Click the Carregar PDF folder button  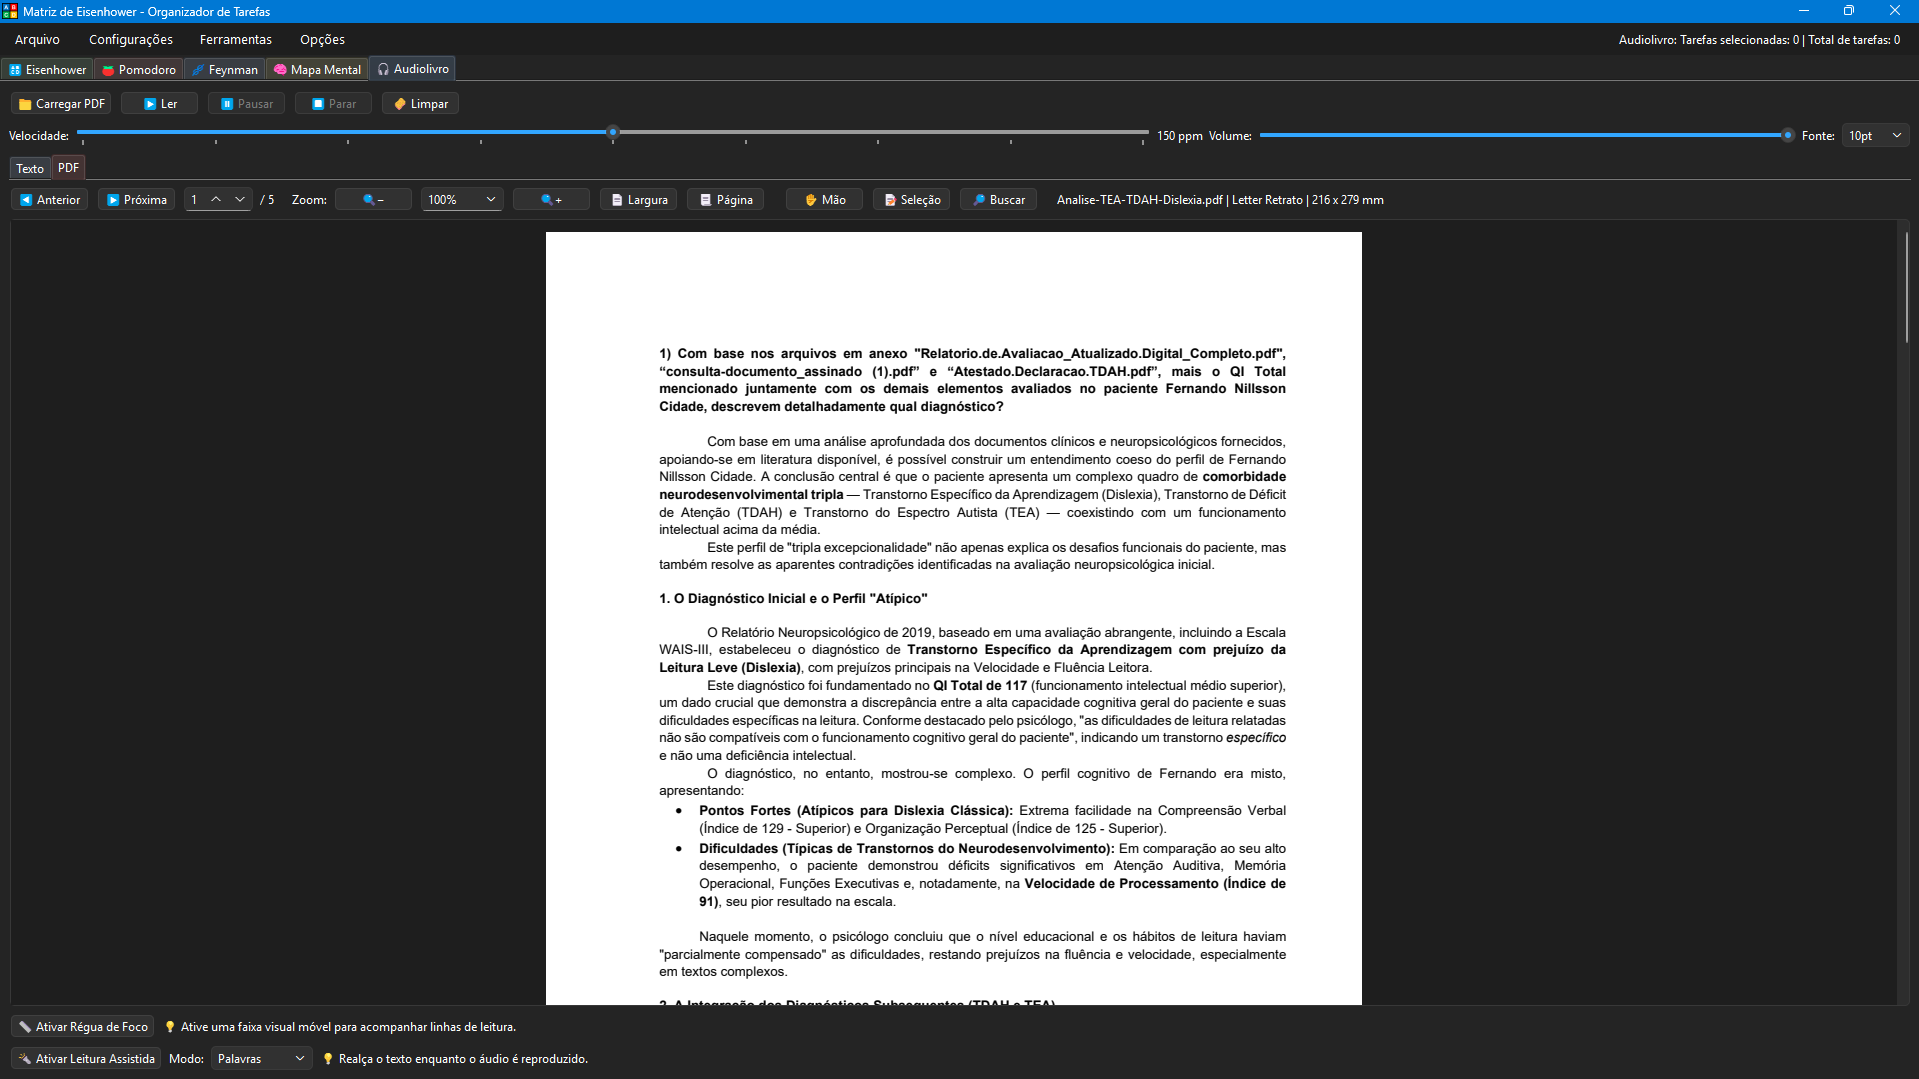point(61,104)
